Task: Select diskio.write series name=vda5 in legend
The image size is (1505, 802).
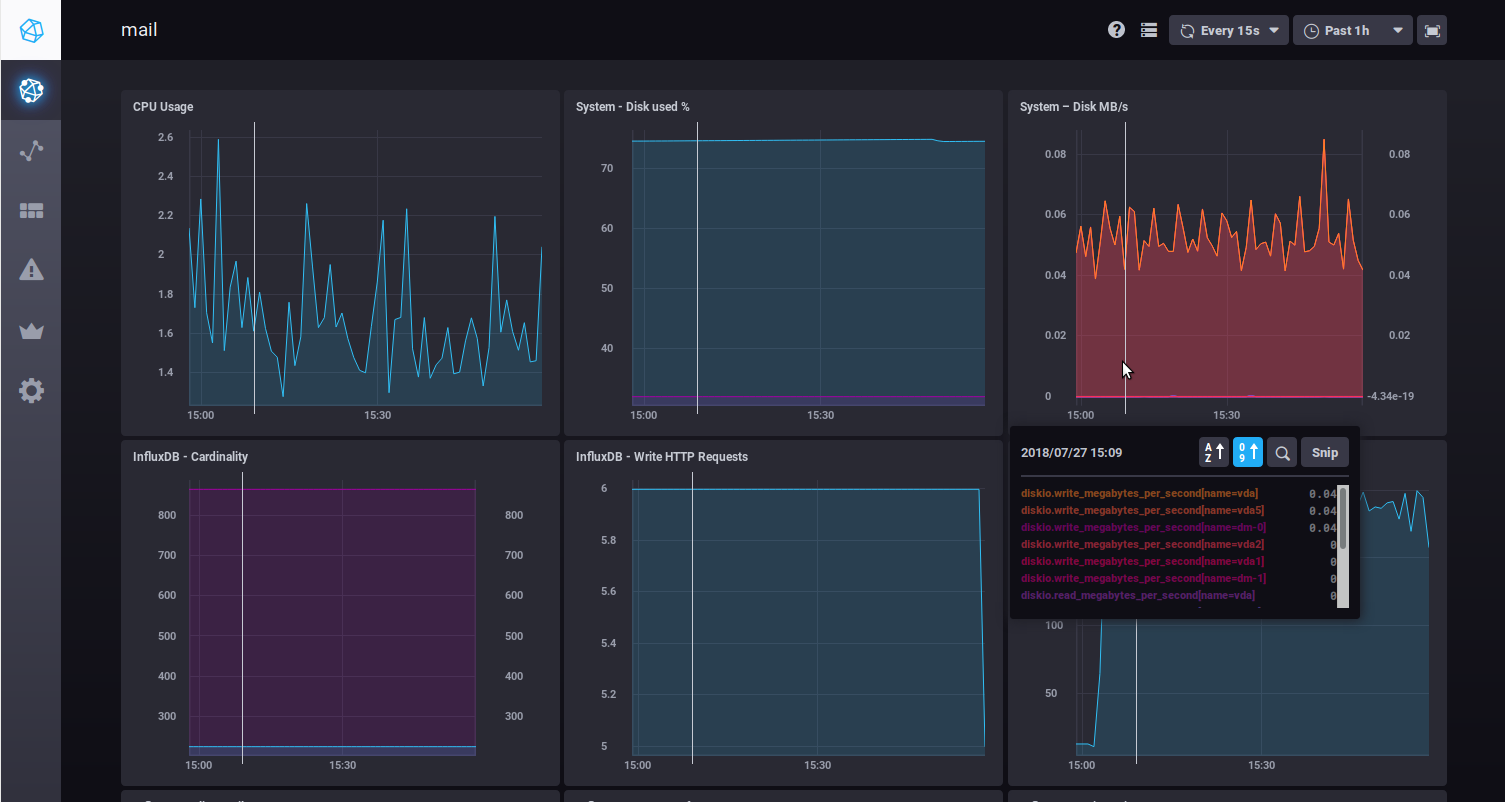Action: (1142, 511)
